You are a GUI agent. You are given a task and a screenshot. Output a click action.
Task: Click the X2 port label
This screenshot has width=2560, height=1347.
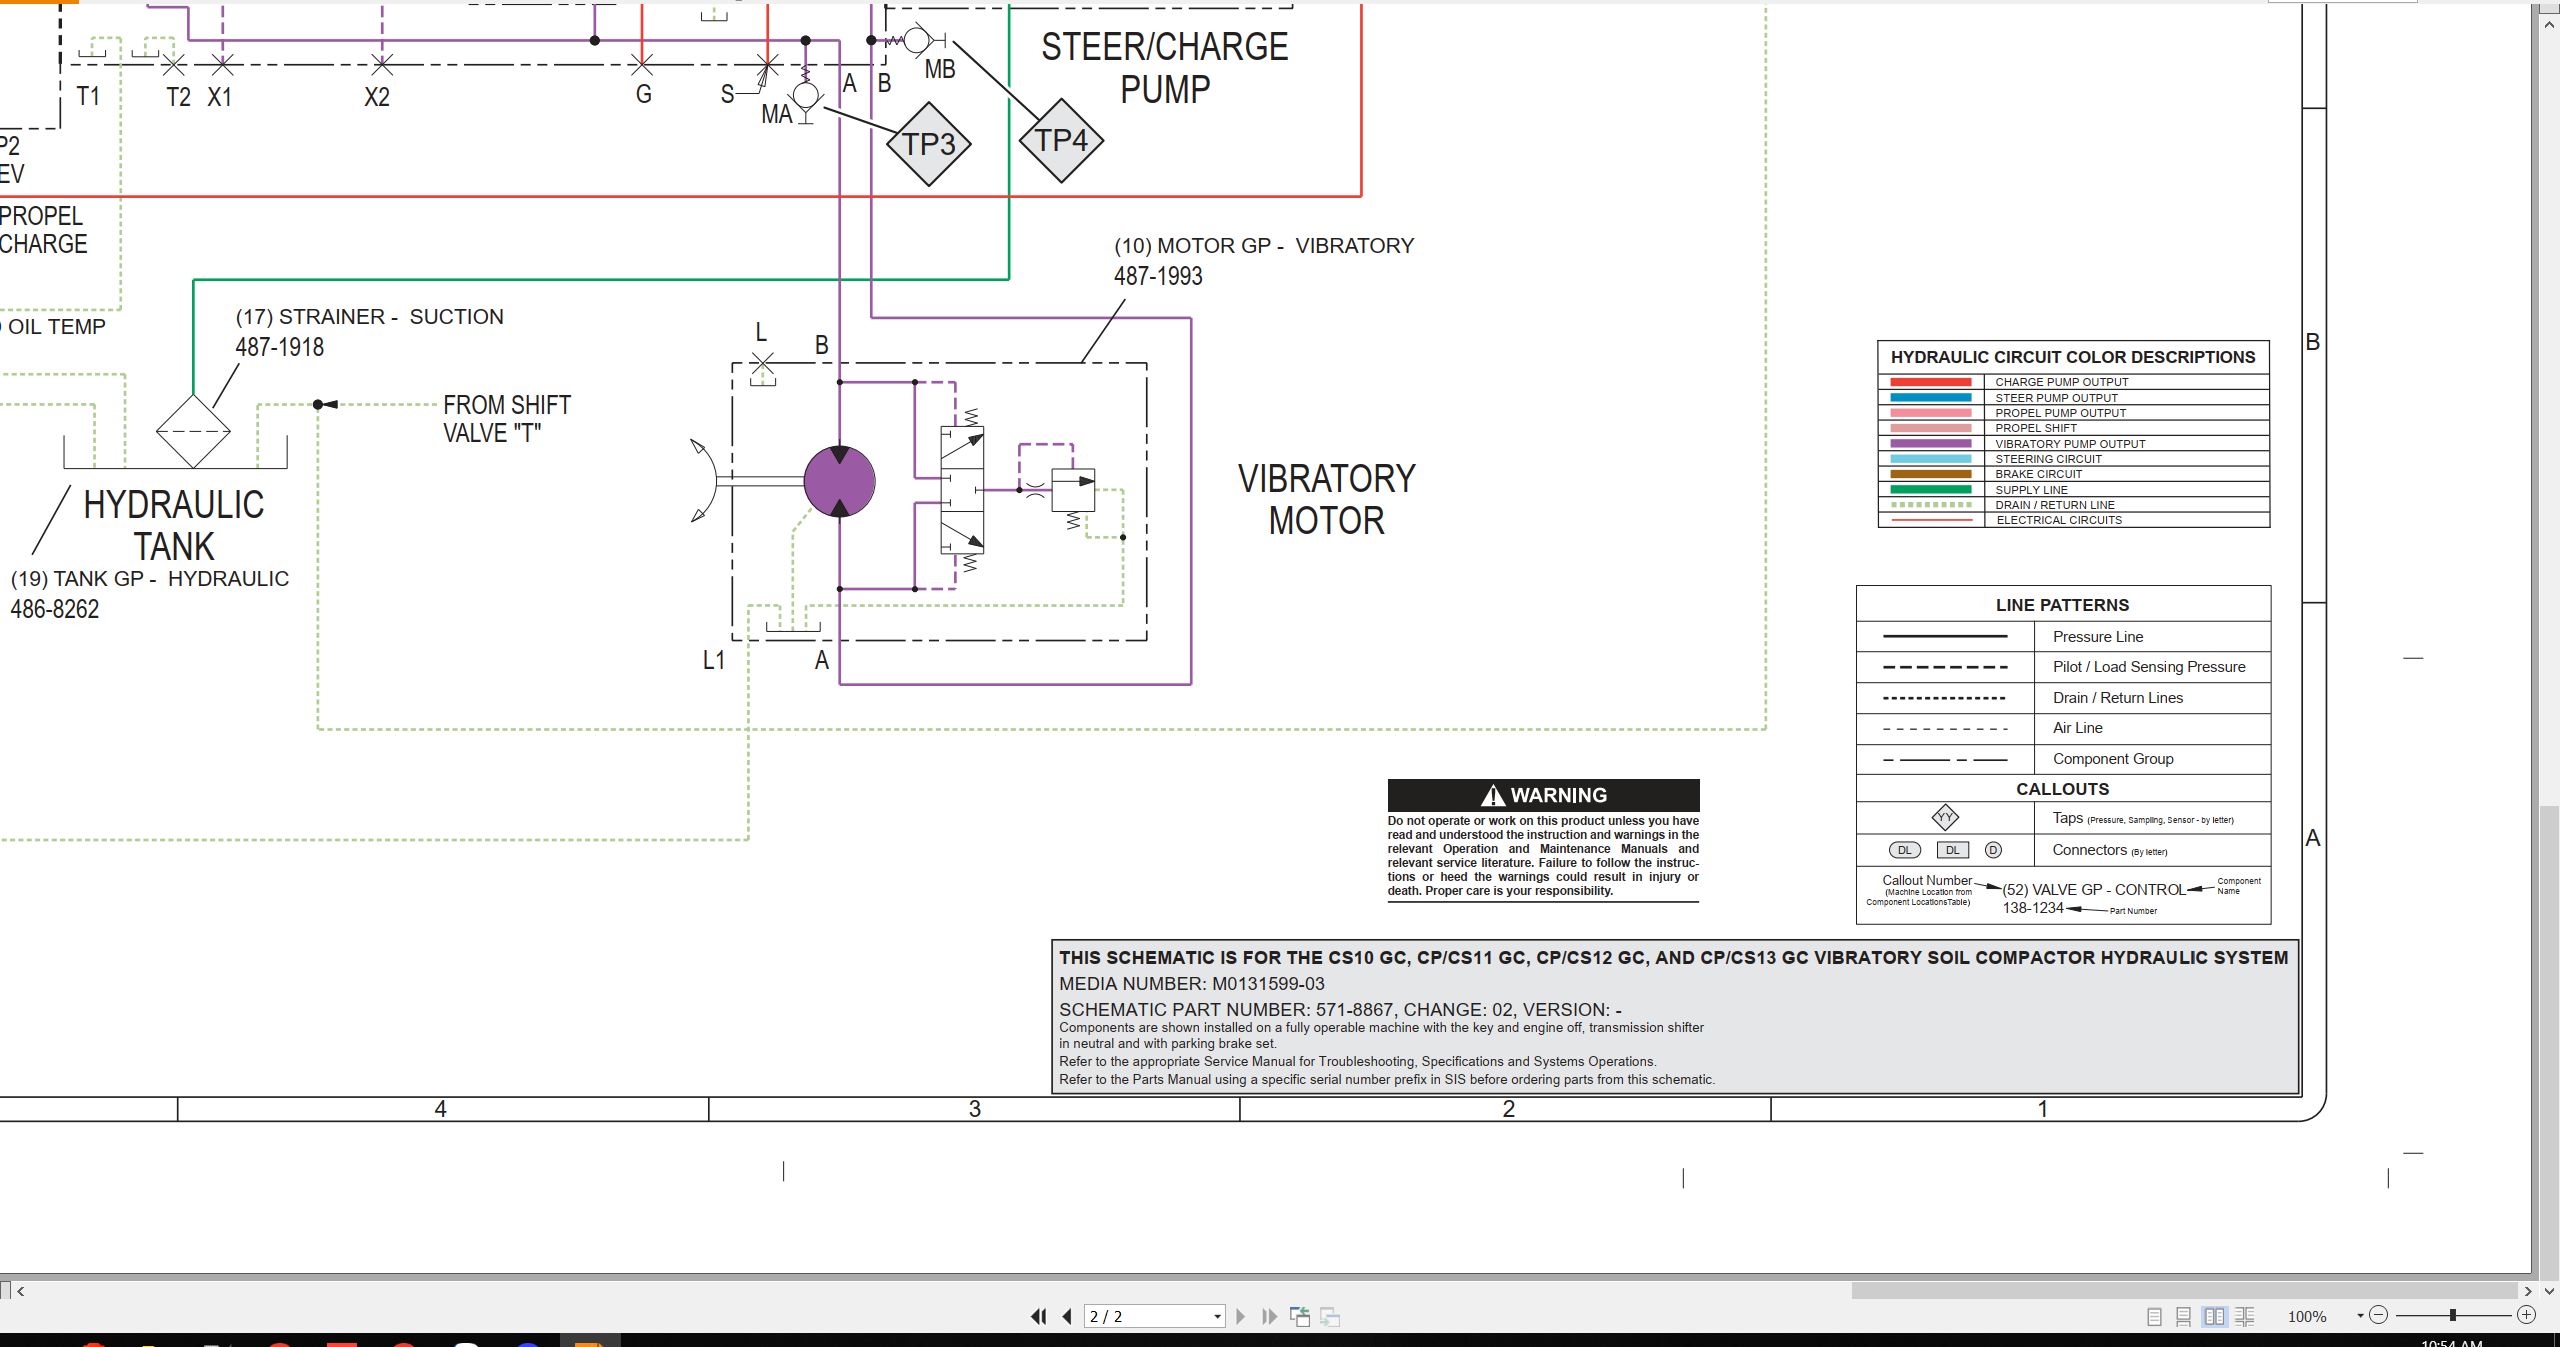tap(377, 97)
